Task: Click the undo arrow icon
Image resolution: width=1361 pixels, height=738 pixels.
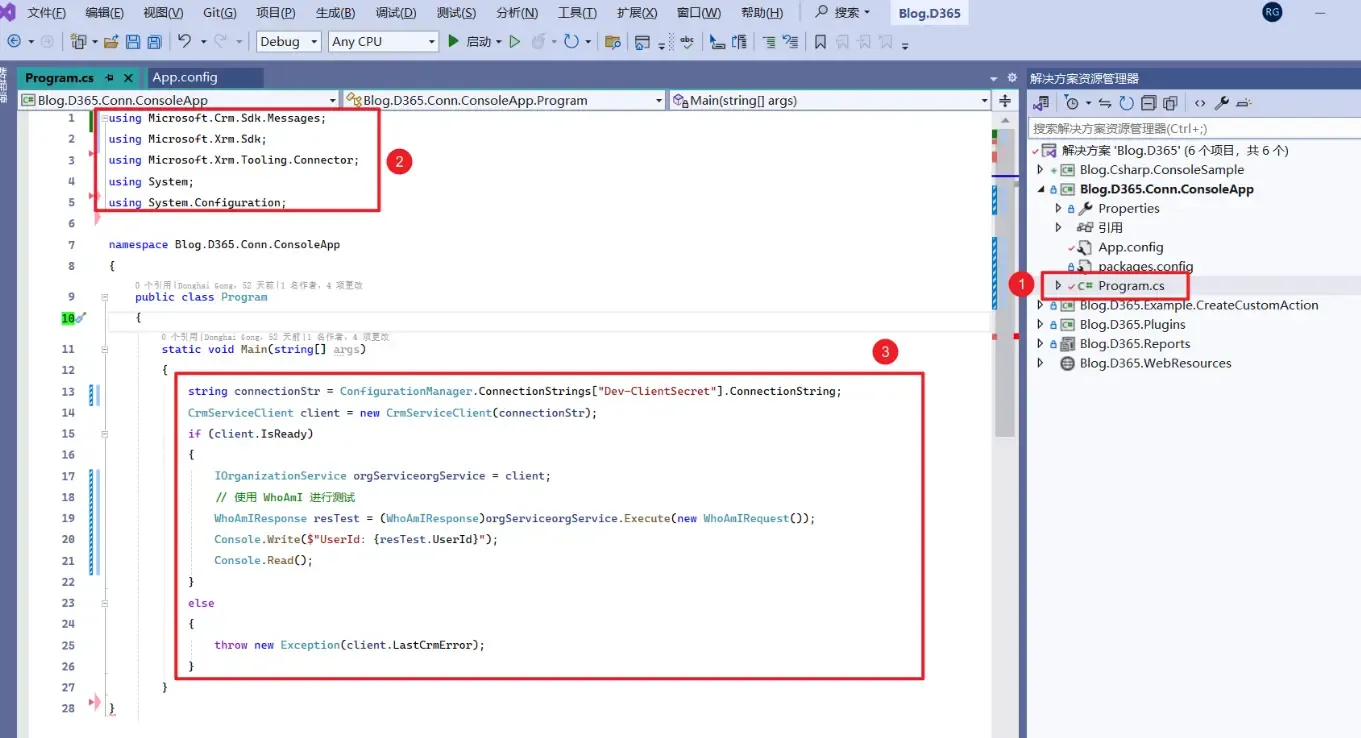Action: [x=185, y=42]
